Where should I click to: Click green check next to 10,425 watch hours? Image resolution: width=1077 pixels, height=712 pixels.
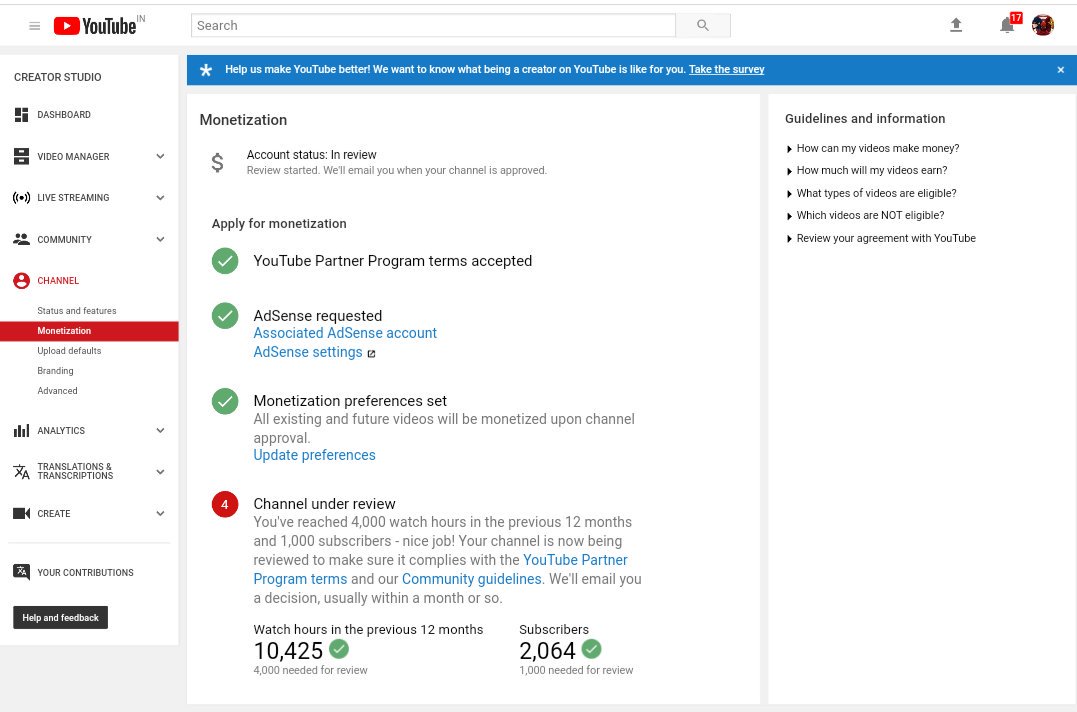(339, 649)
